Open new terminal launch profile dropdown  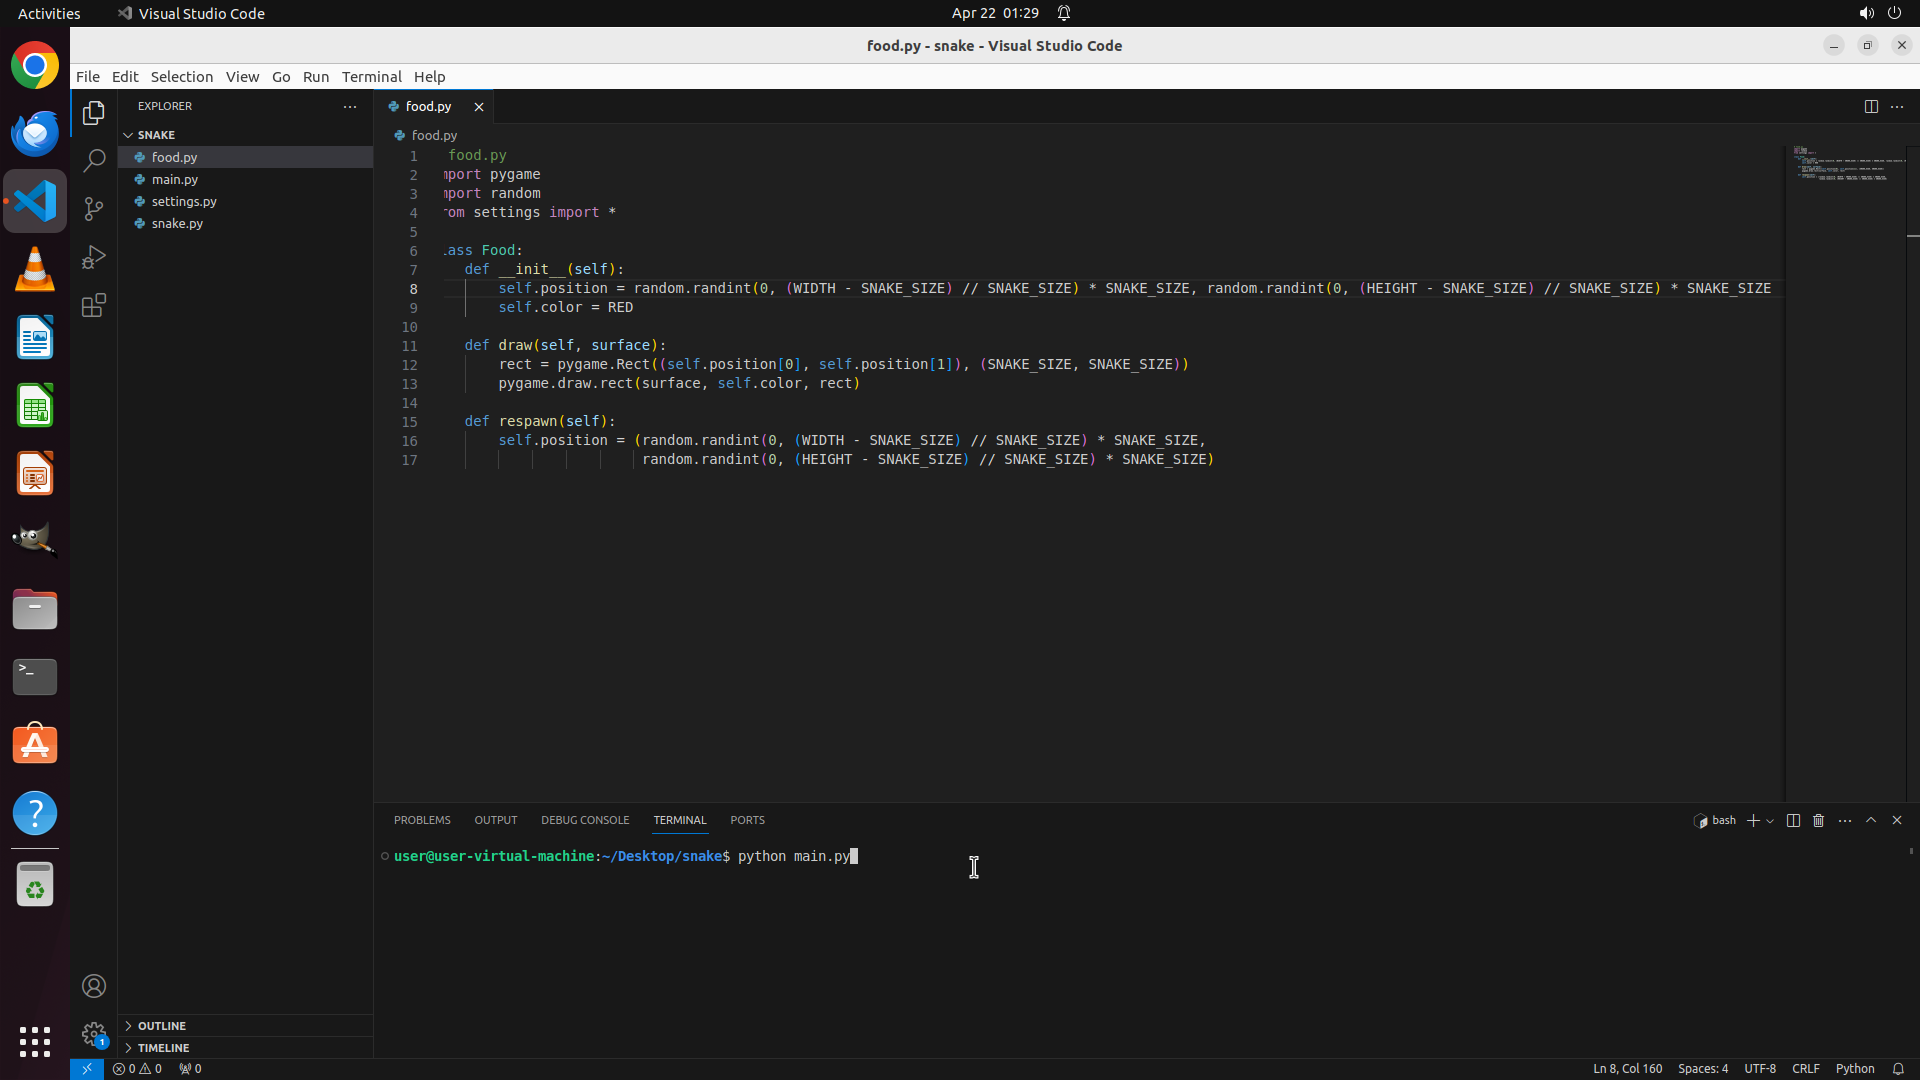point(1770,821)
